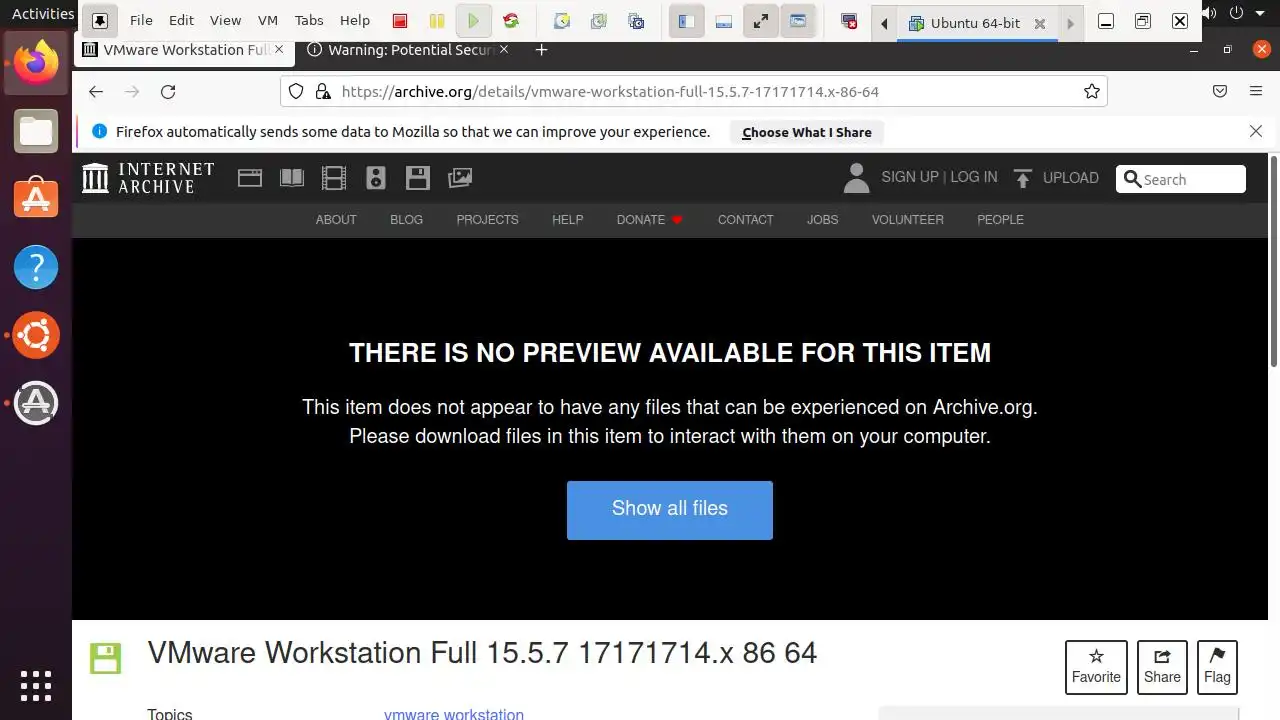Open the Video film strip icon

pyautogui.click(x=334, y=178)
